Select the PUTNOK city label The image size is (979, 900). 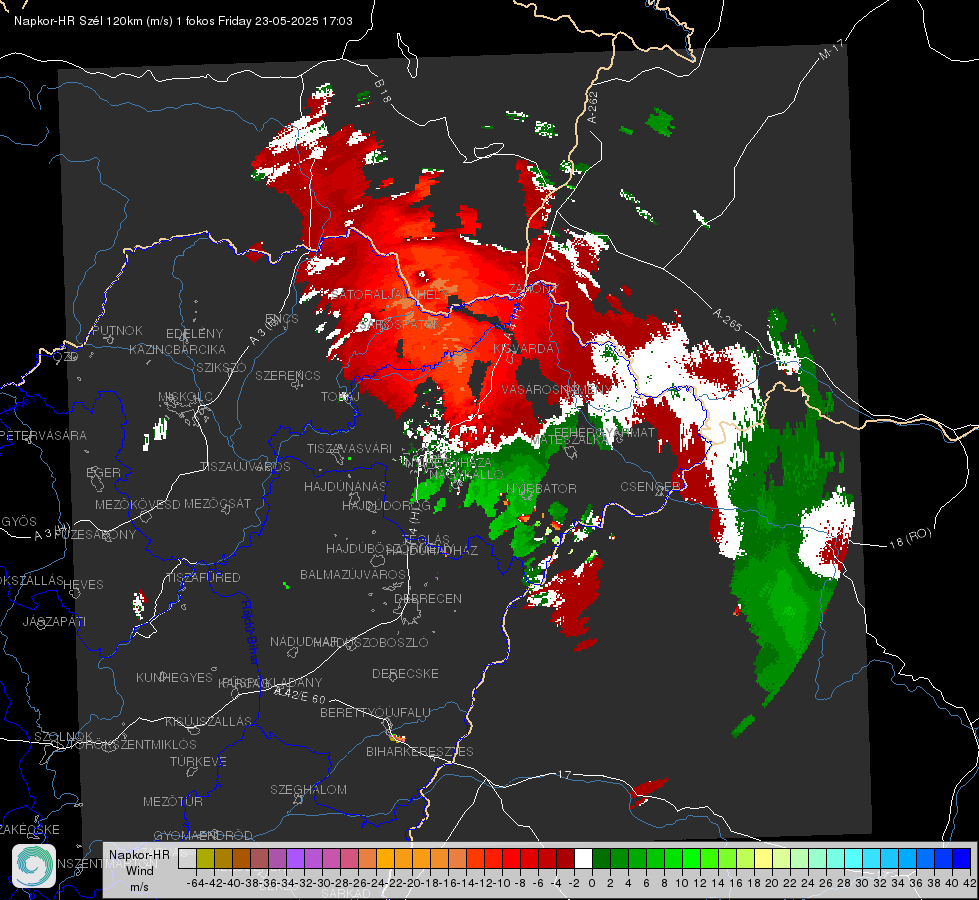coord(117,330)
